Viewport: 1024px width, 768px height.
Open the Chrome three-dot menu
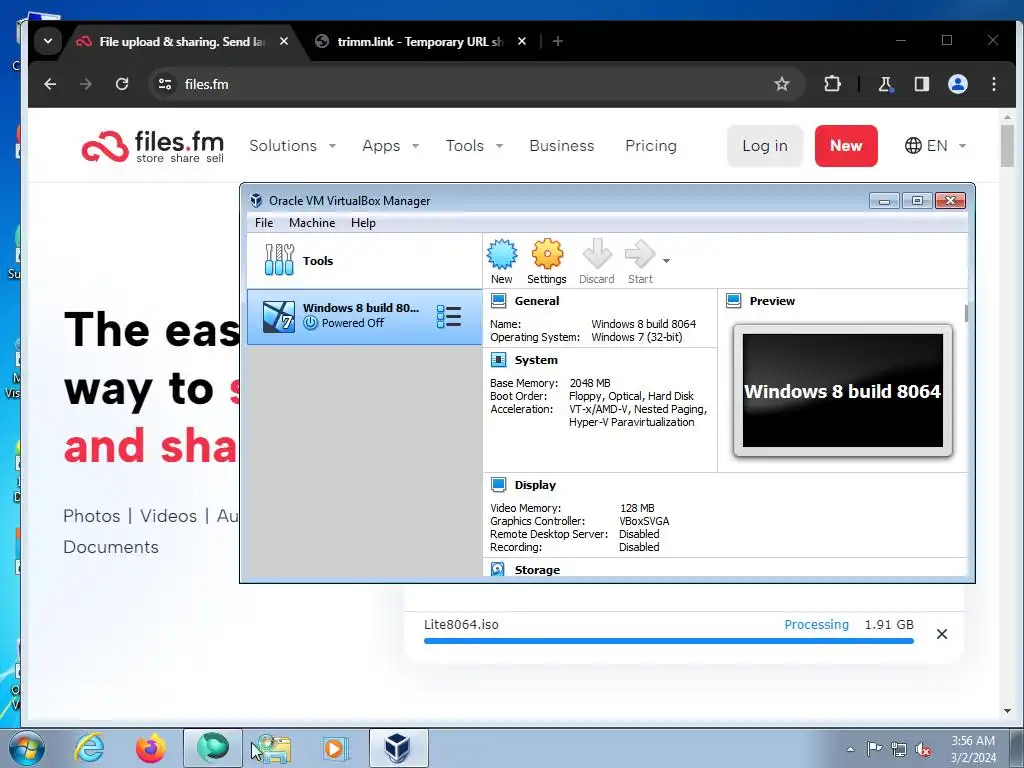coord(993,84)
